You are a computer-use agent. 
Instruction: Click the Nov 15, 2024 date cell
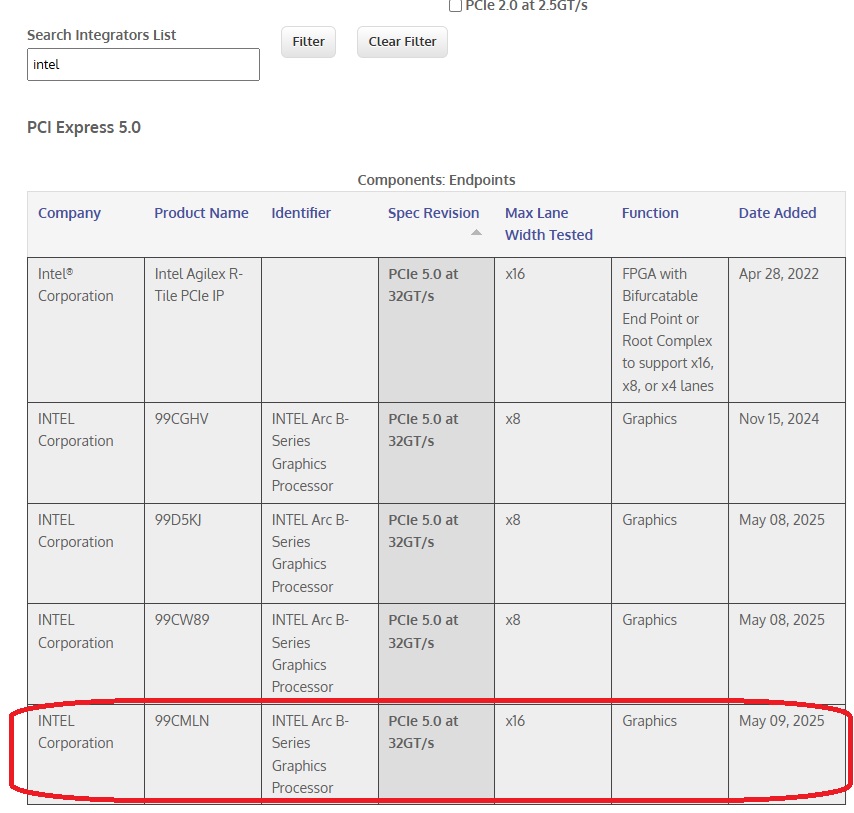(787, 453)
